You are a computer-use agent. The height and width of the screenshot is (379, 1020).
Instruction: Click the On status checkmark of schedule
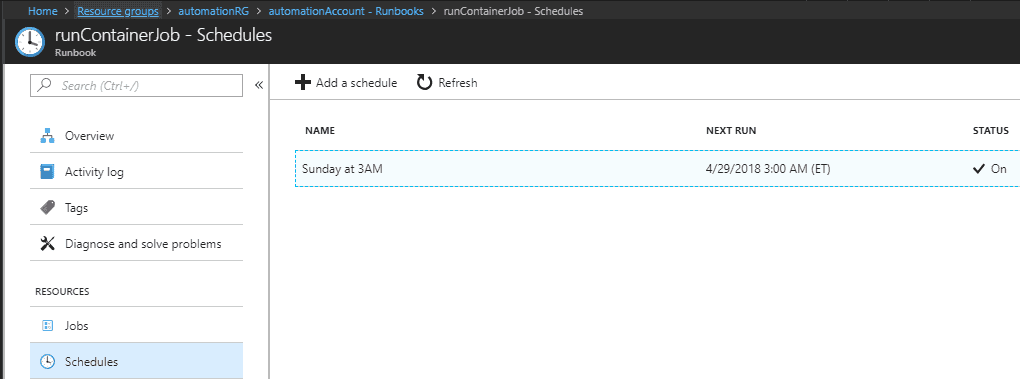coord(978,169)
